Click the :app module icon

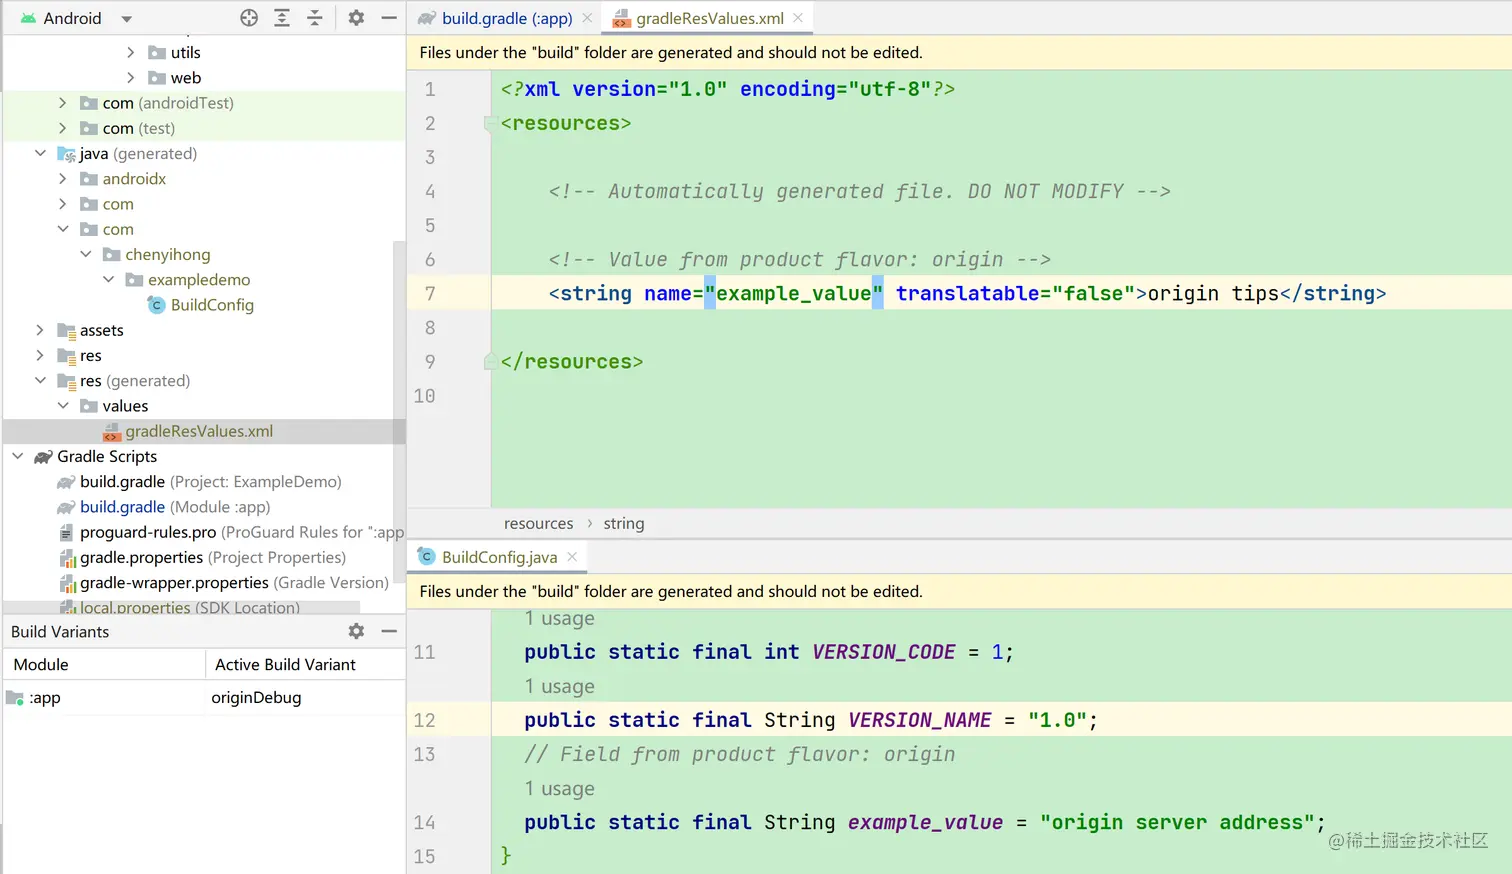pyautogui.click(x=15, y=698)
